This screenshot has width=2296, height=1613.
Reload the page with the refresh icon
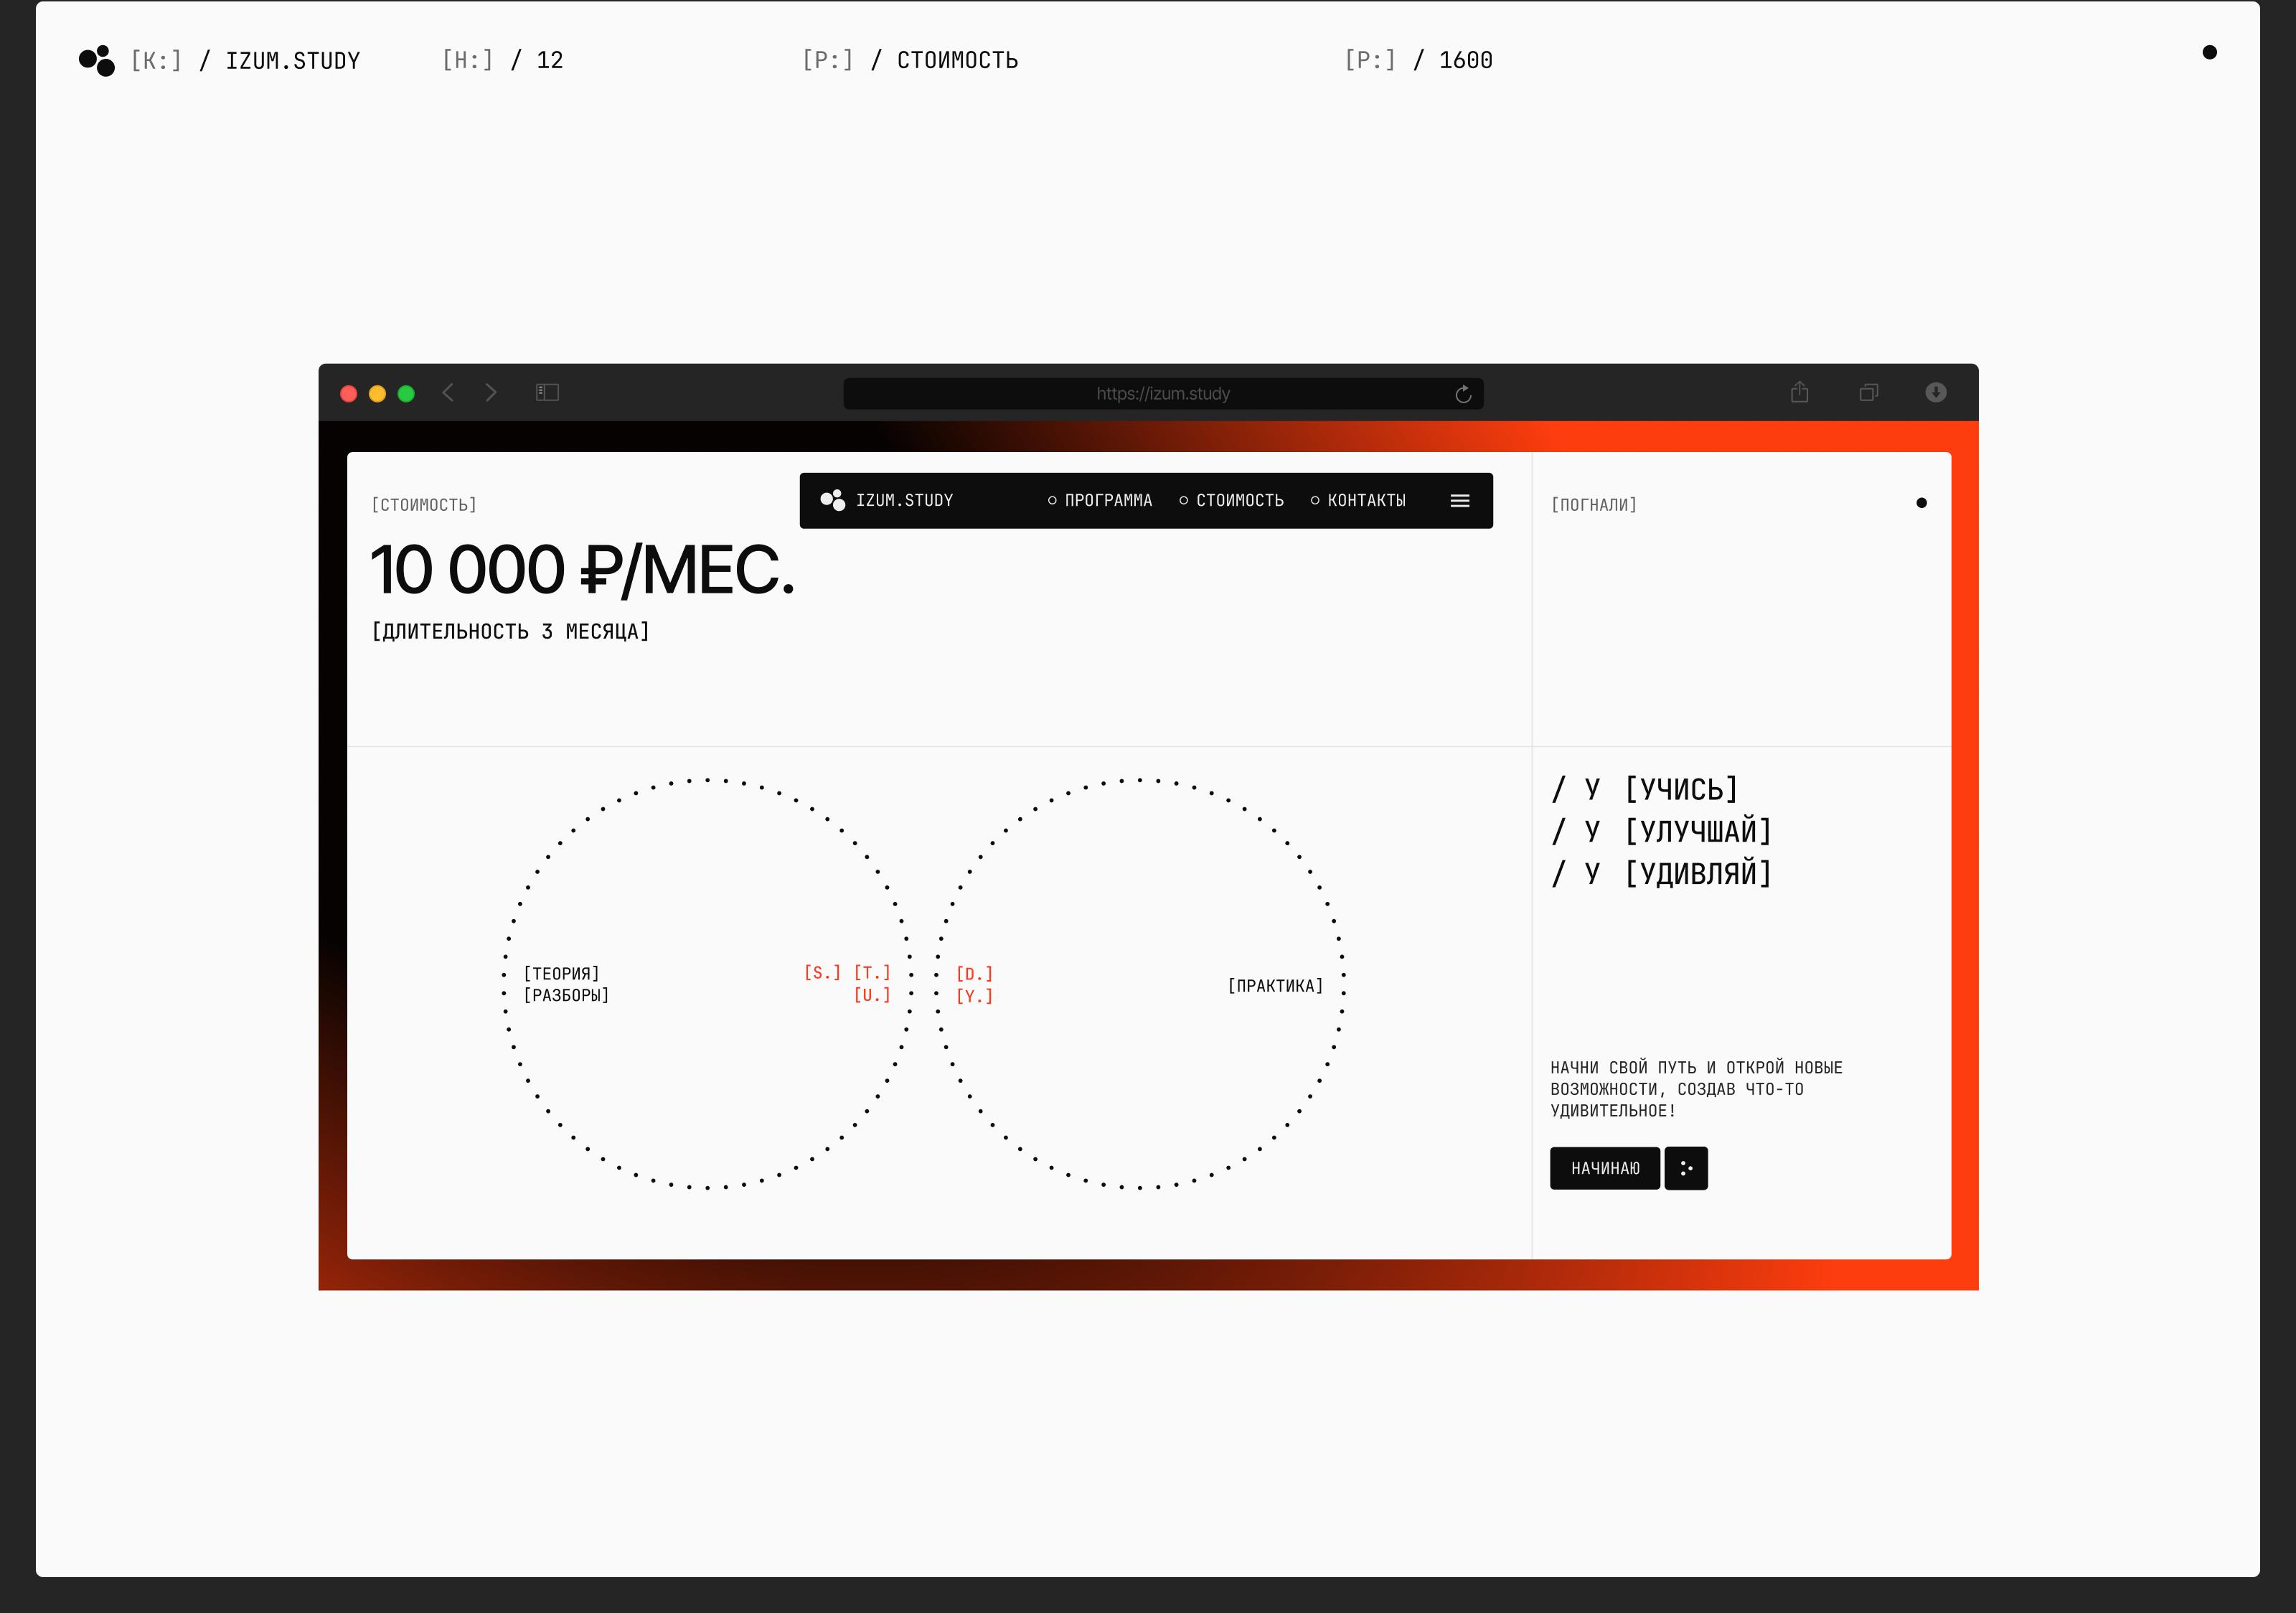click(1463, 394)
